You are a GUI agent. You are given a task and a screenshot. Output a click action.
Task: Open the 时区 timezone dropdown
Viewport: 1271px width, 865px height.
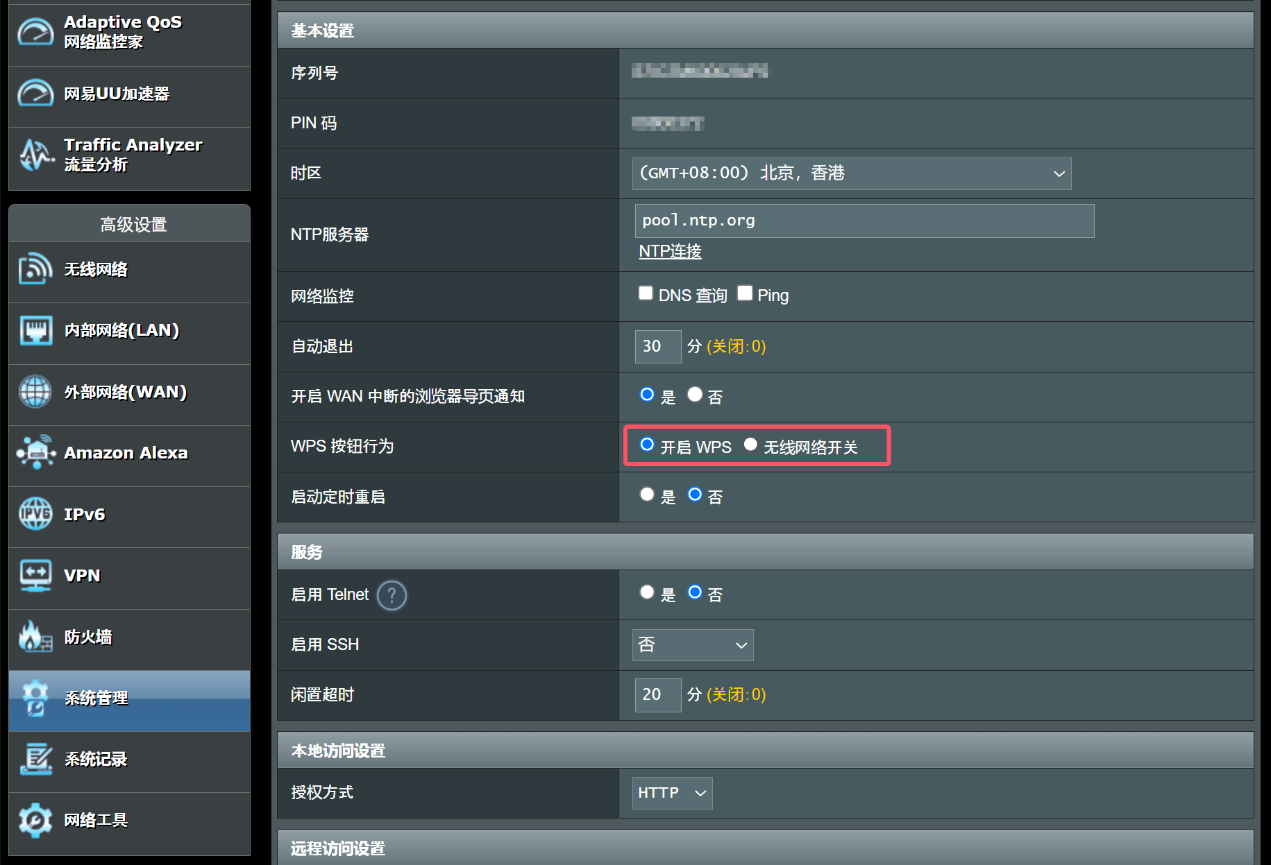pos(851,173)
